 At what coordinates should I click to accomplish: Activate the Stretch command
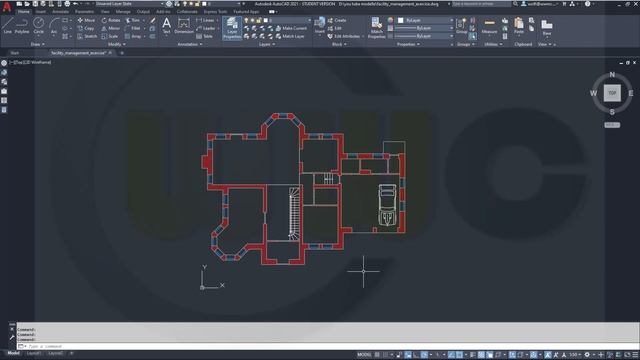[87, 36]
